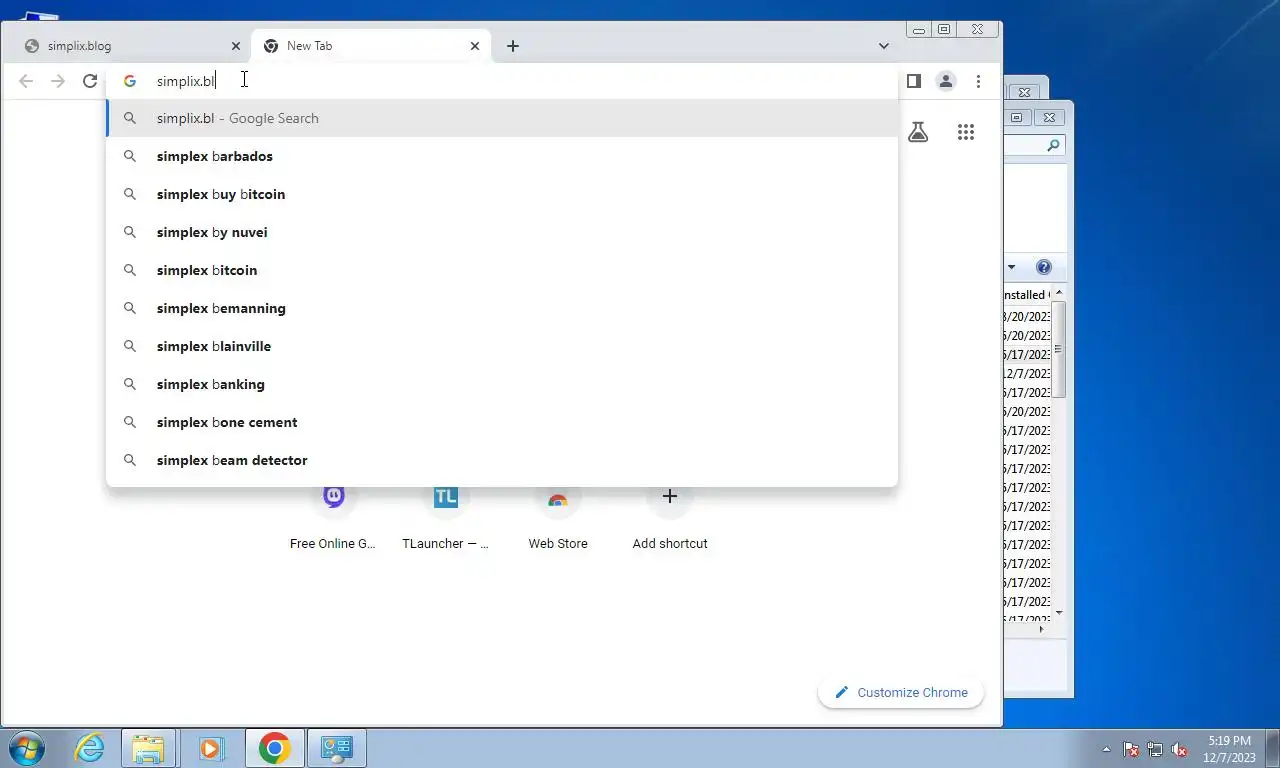Go forward with the forward arrow
The height and width of the screenshot is (768, 1280).
[58, 81]
